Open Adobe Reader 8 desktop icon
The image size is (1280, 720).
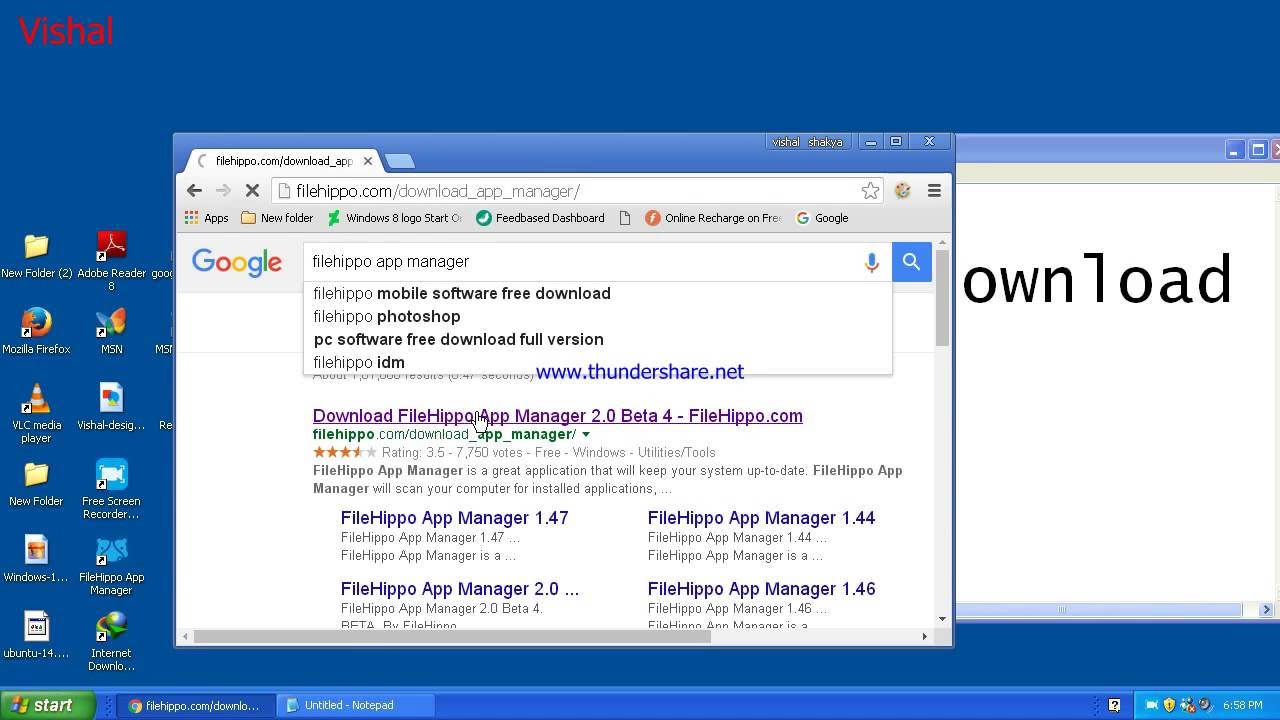coord(111,261)
